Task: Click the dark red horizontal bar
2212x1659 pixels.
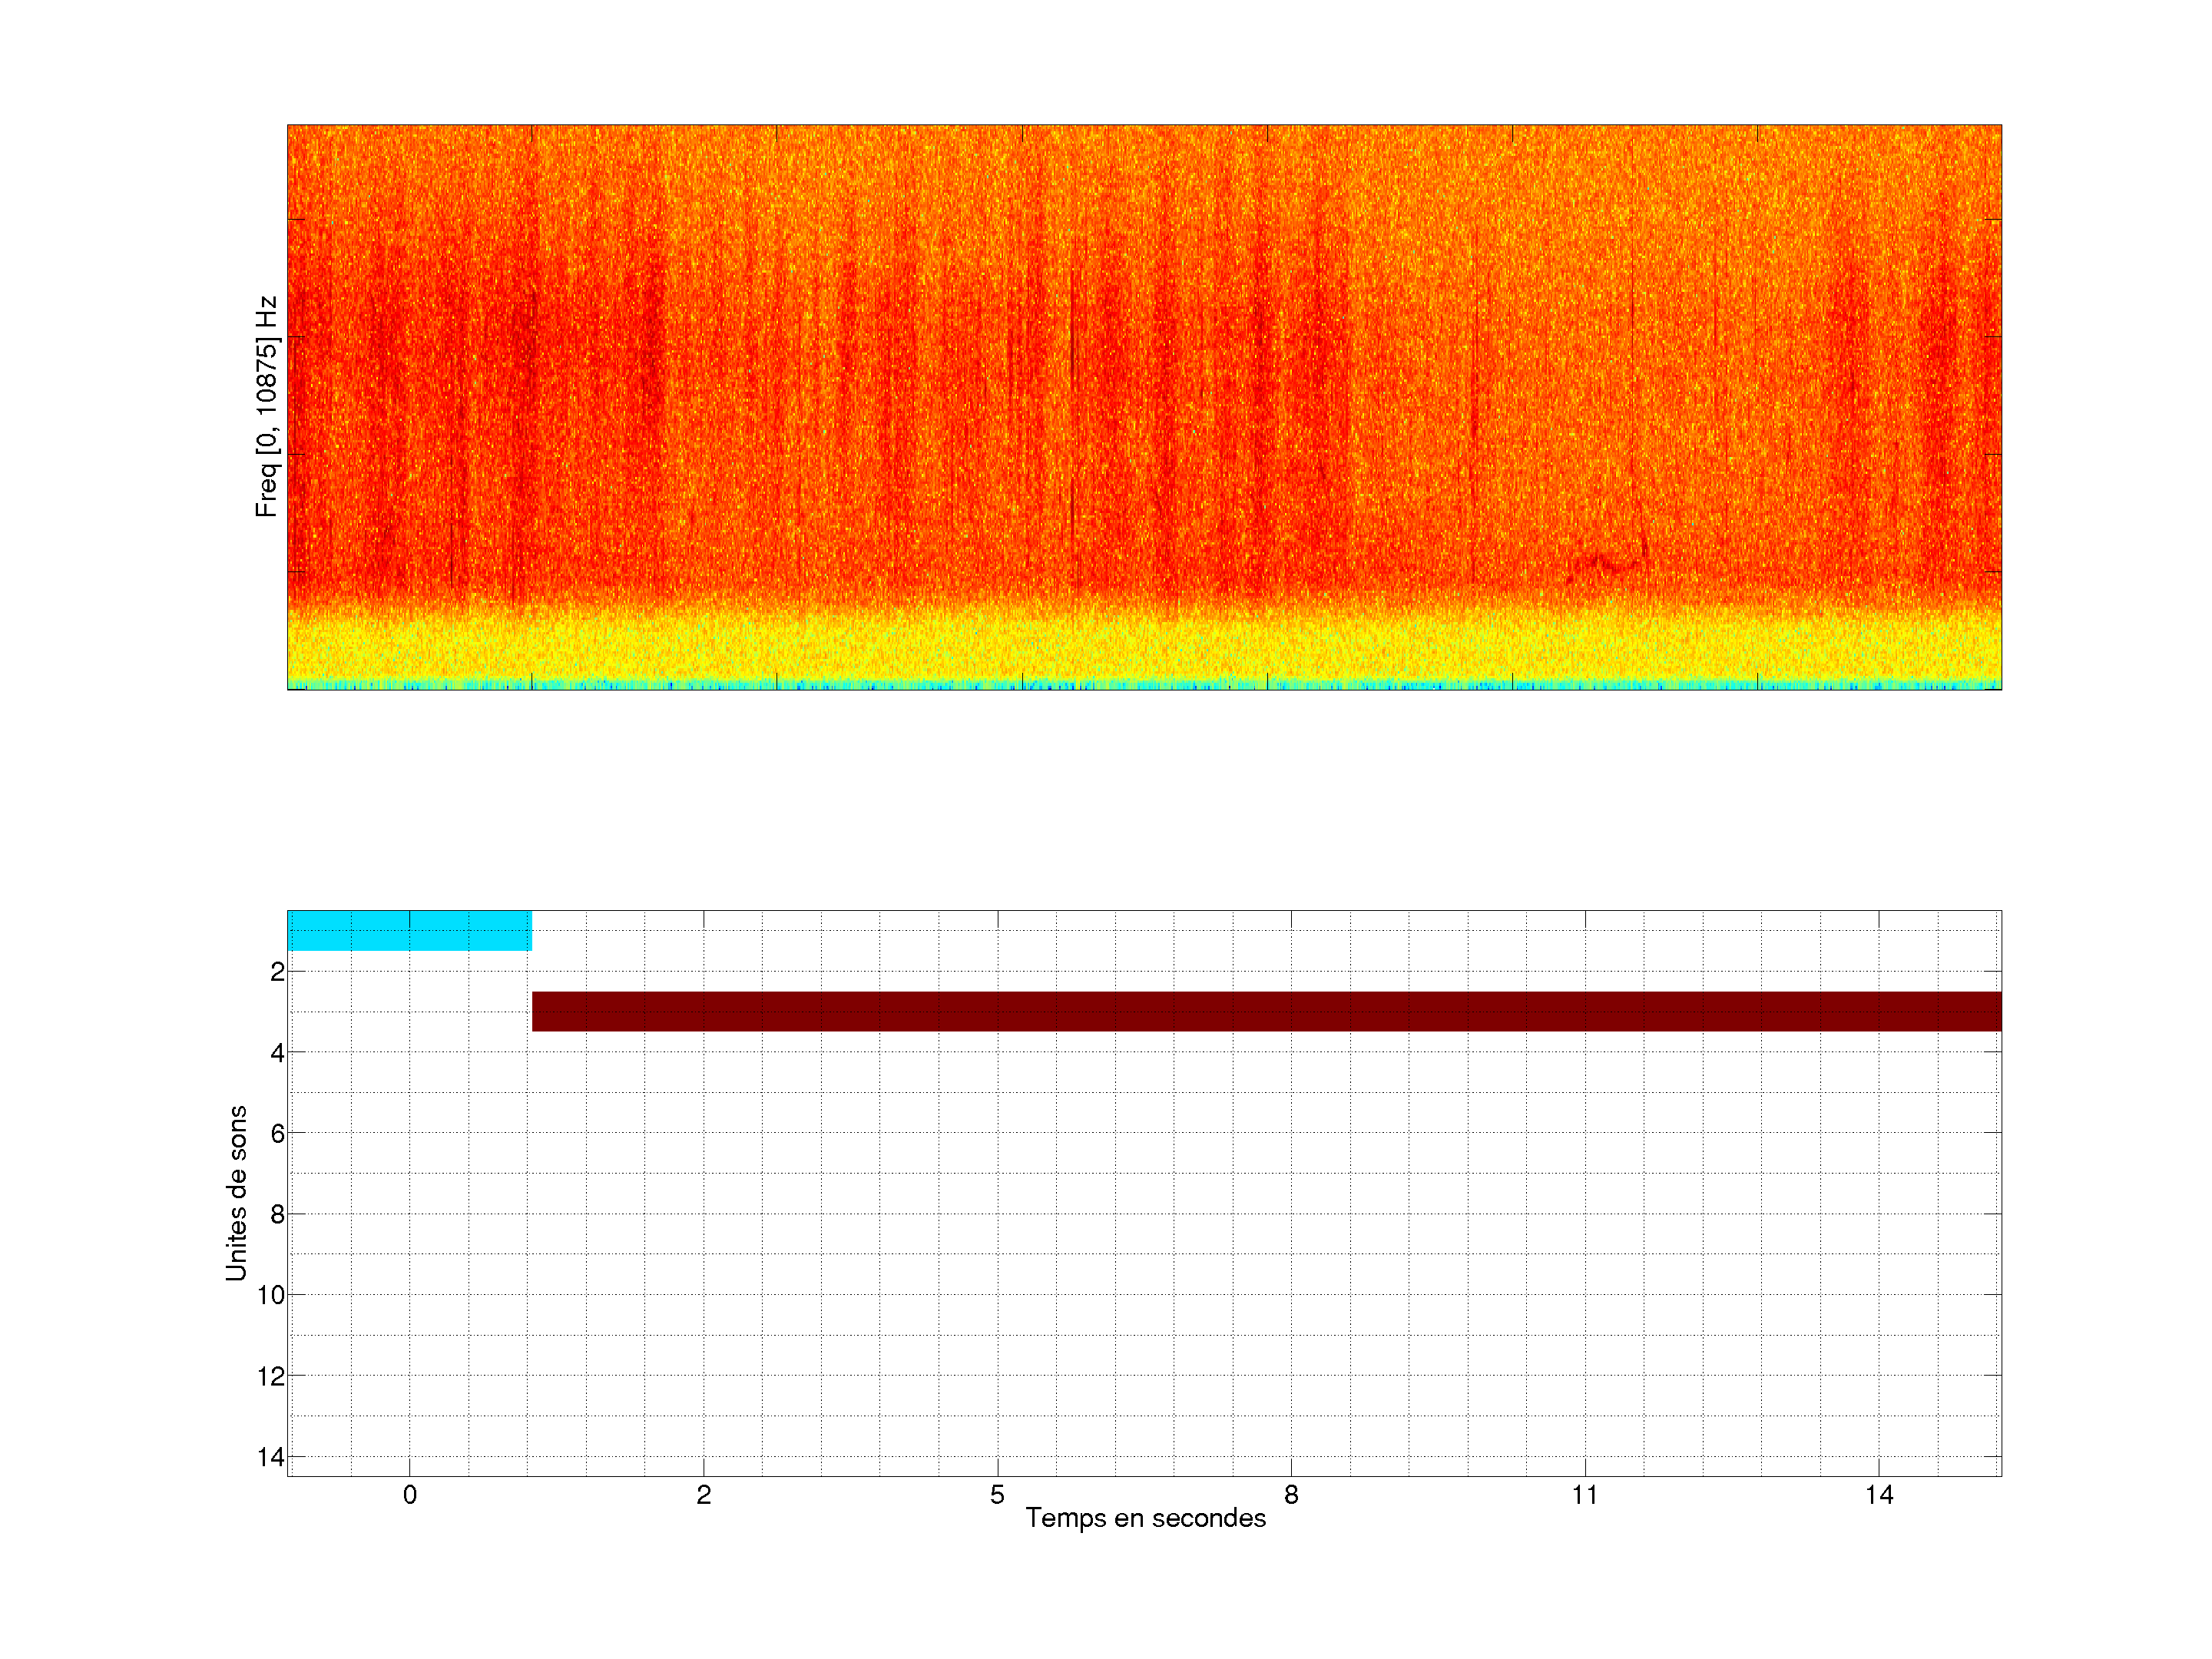Action: point(1266,1011)
